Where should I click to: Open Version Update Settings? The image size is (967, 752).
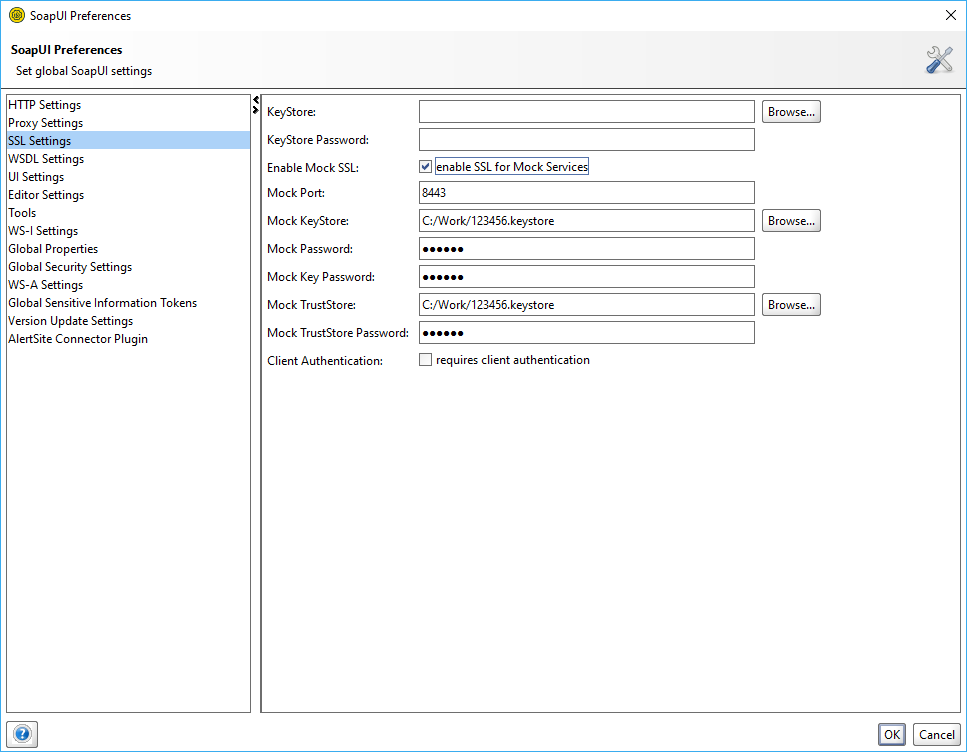pos(70,320)
